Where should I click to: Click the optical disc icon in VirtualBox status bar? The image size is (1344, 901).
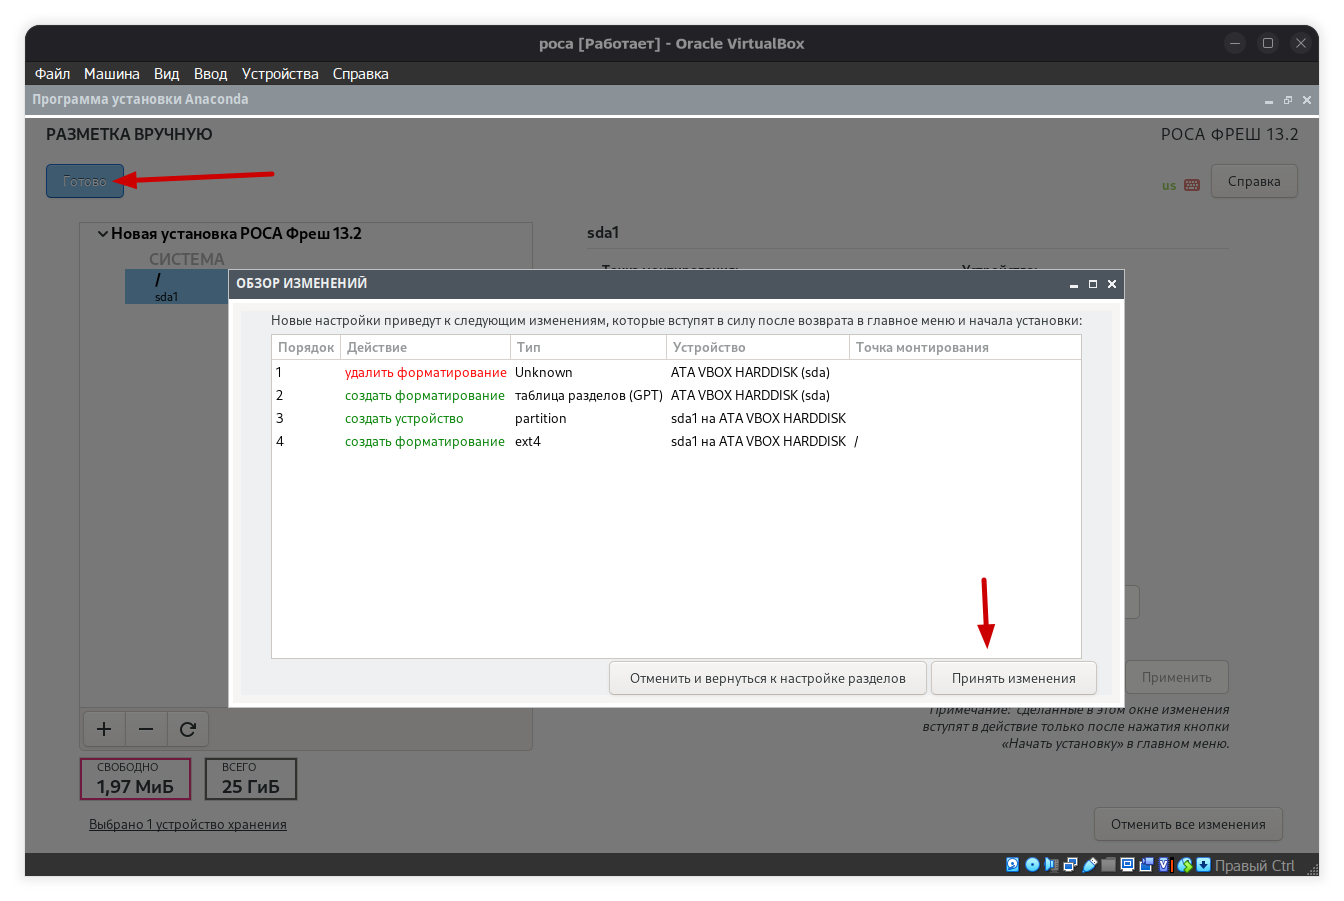click(x=1032, y=865)
